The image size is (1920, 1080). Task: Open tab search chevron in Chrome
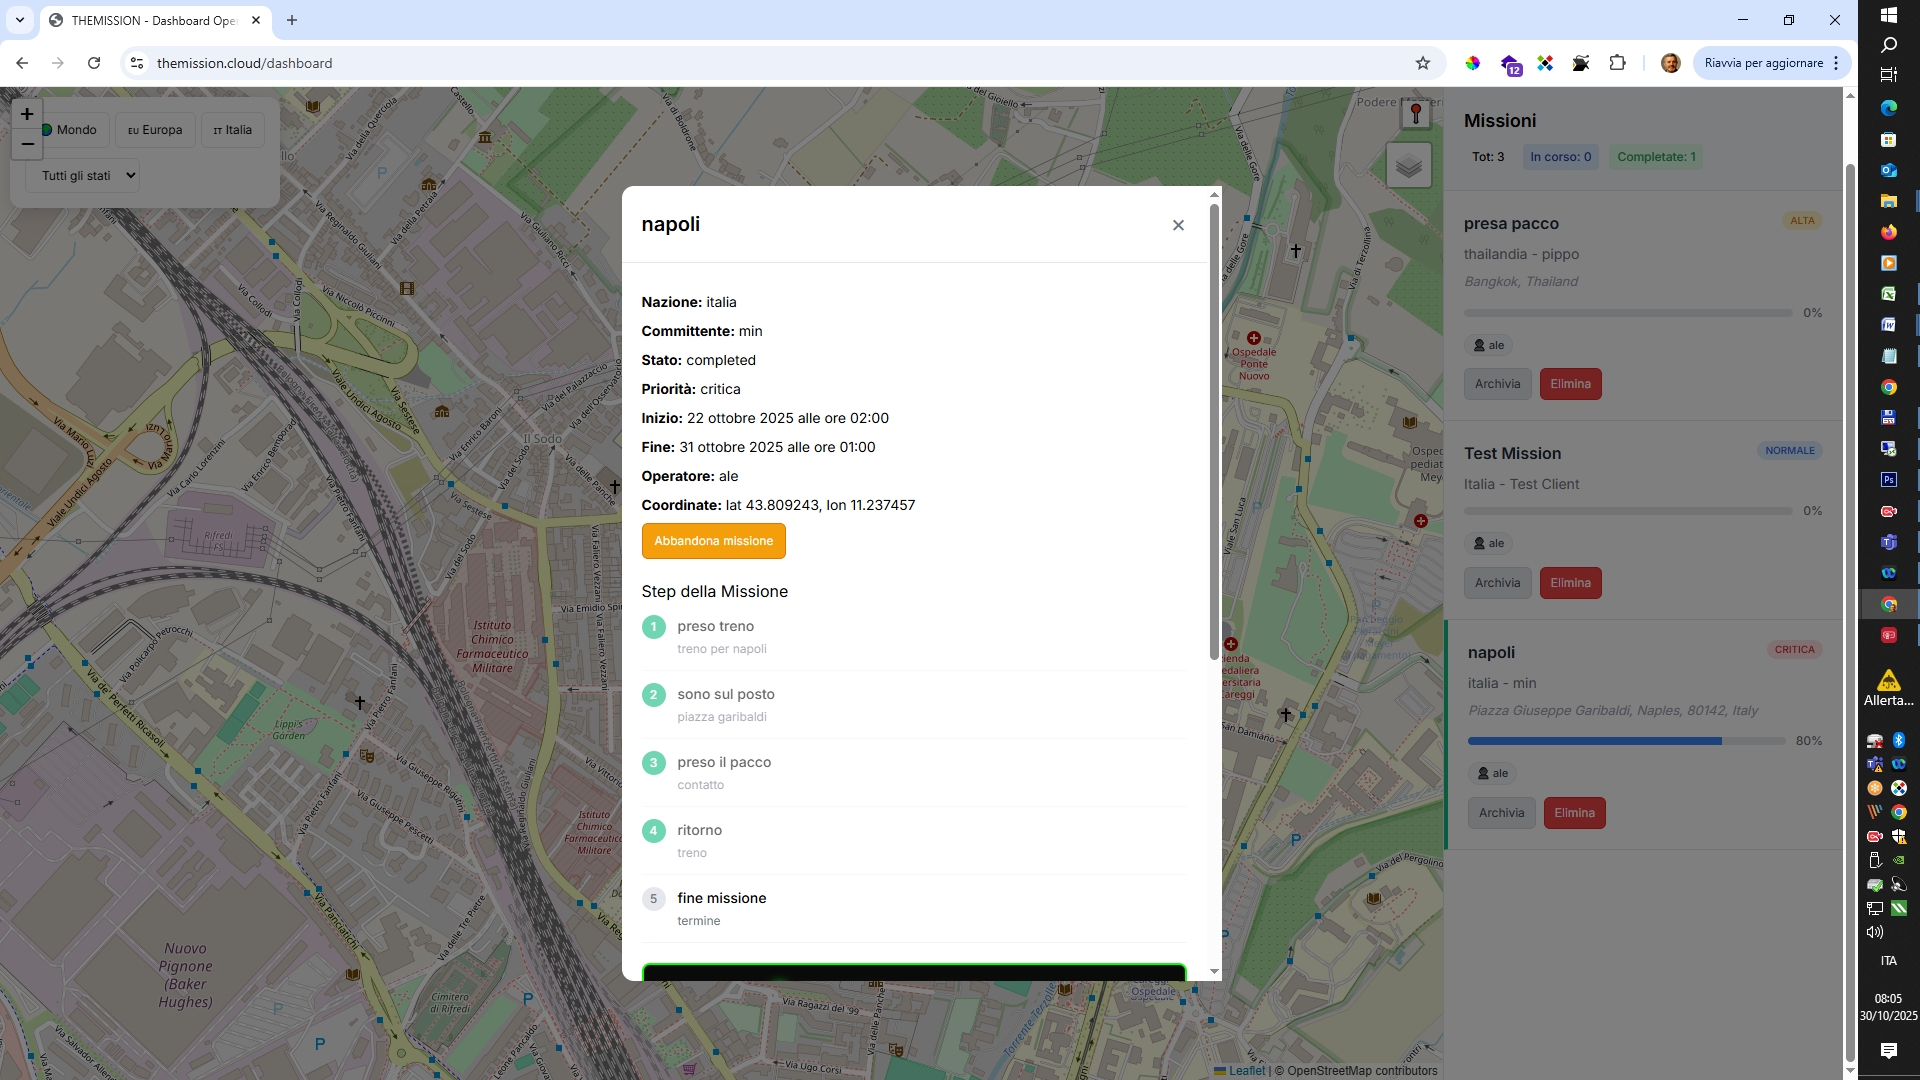(20, 20)
